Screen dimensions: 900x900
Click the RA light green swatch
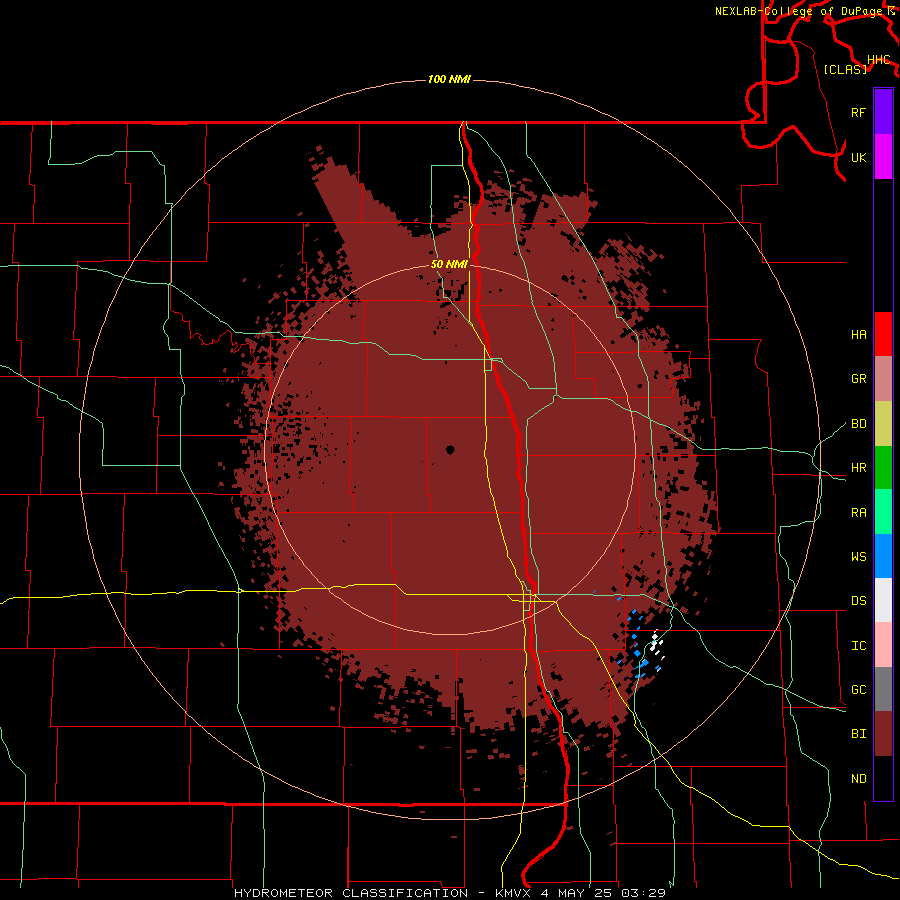(883, 511)
